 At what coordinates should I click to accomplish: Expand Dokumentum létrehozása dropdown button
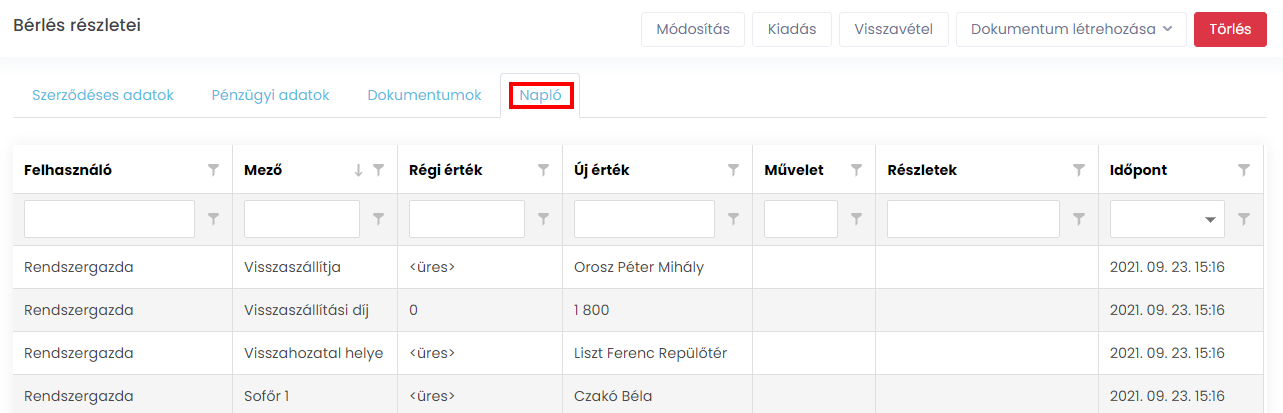(x=1071, y=29)
